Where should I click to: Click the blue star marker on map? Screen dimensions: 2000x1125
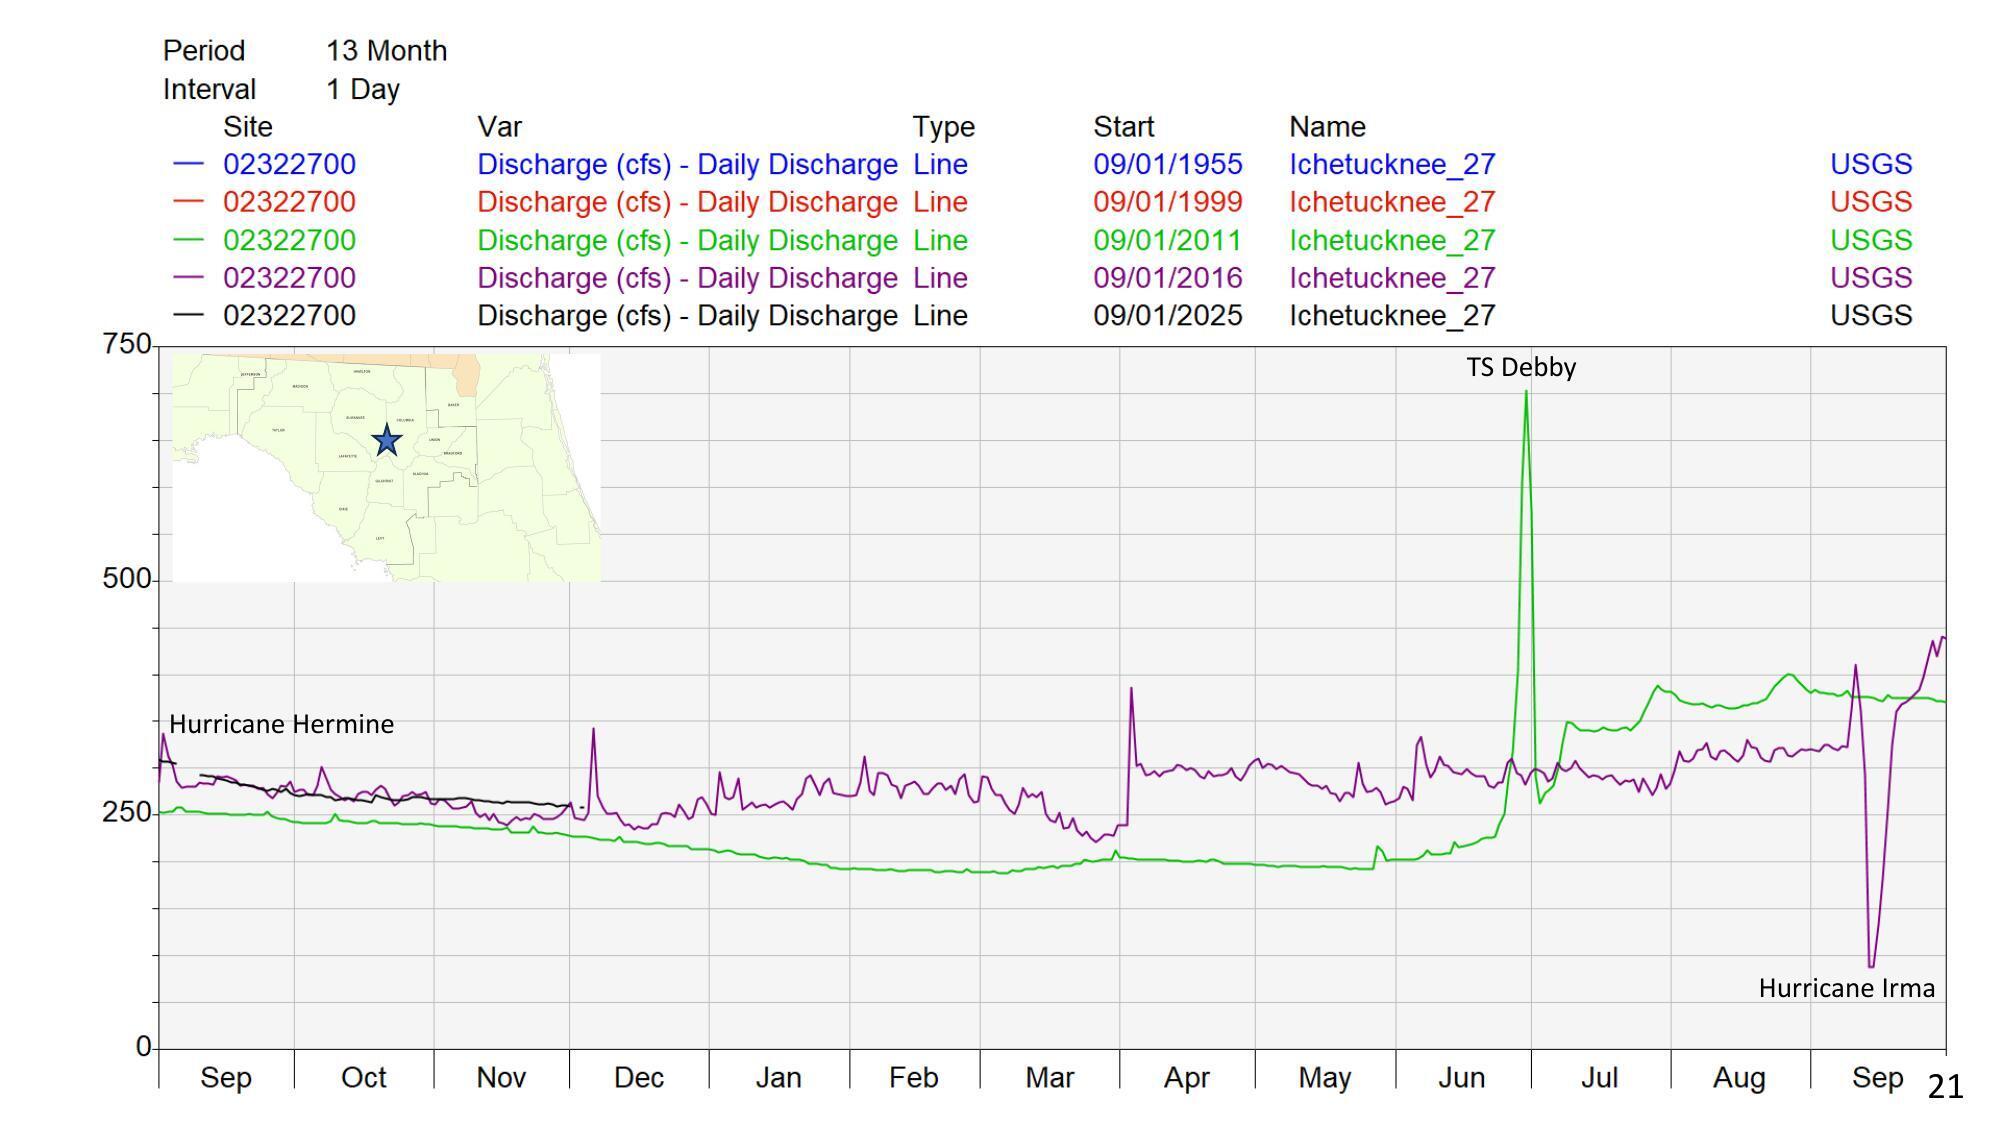click(387, 440)
